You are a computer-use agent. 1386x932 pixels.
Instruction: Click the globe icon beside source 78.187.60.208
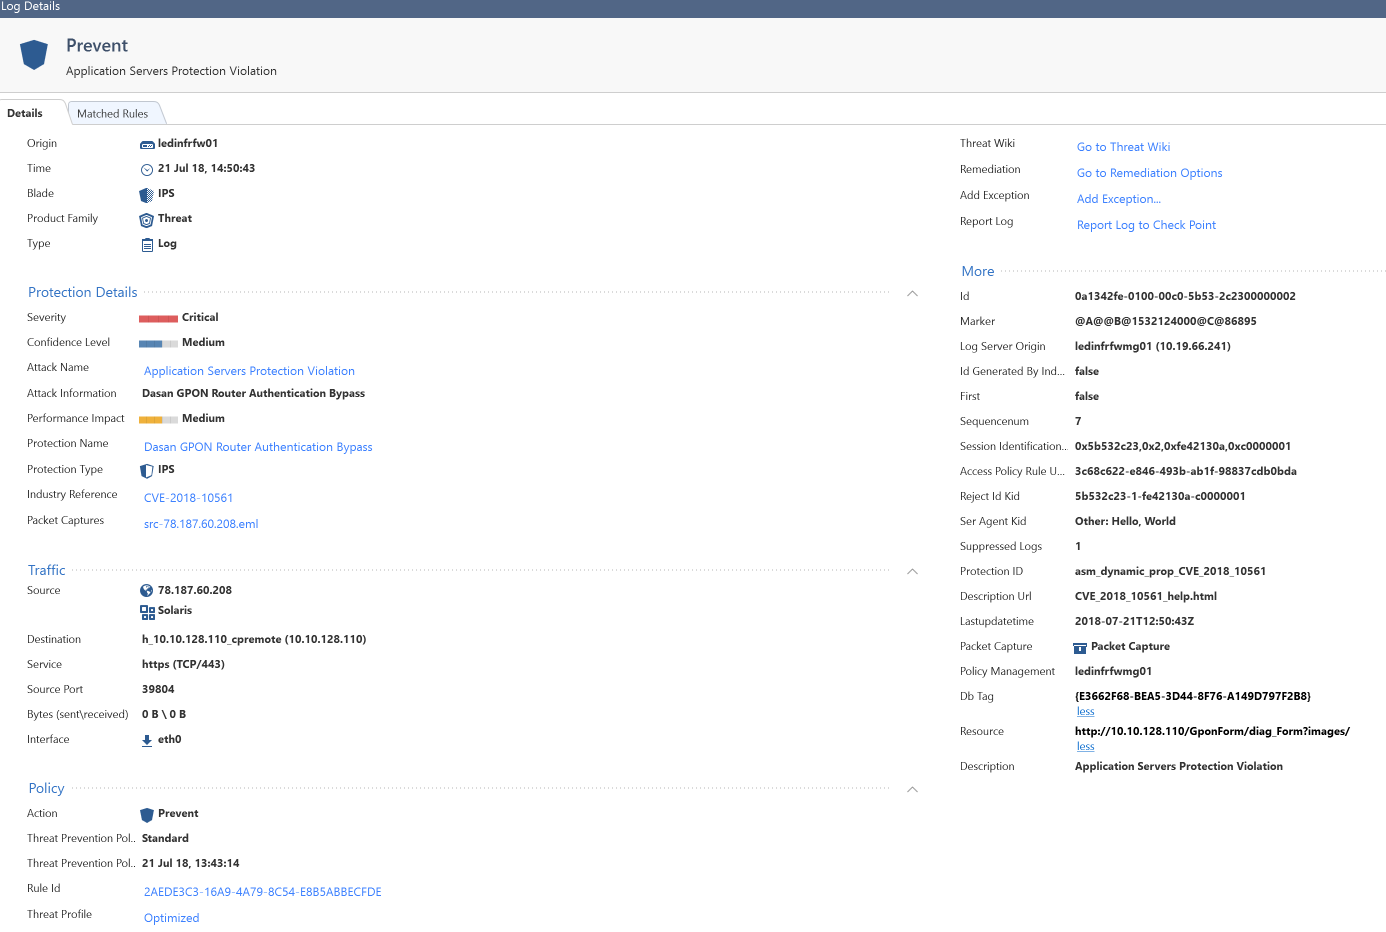tap(147, 591)
